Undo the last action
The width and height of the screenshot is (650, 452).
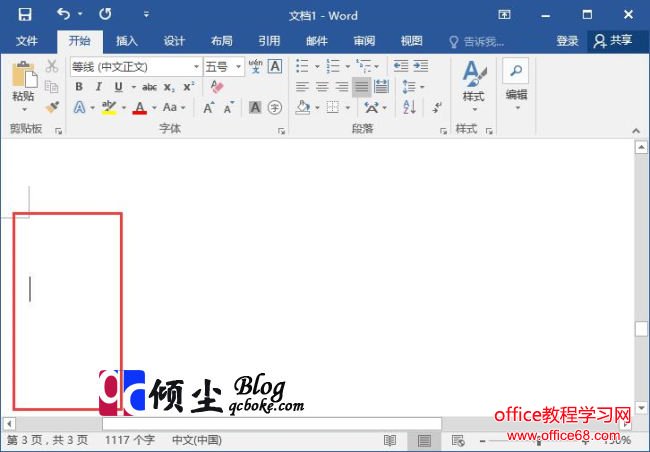(x=63, y=14)
